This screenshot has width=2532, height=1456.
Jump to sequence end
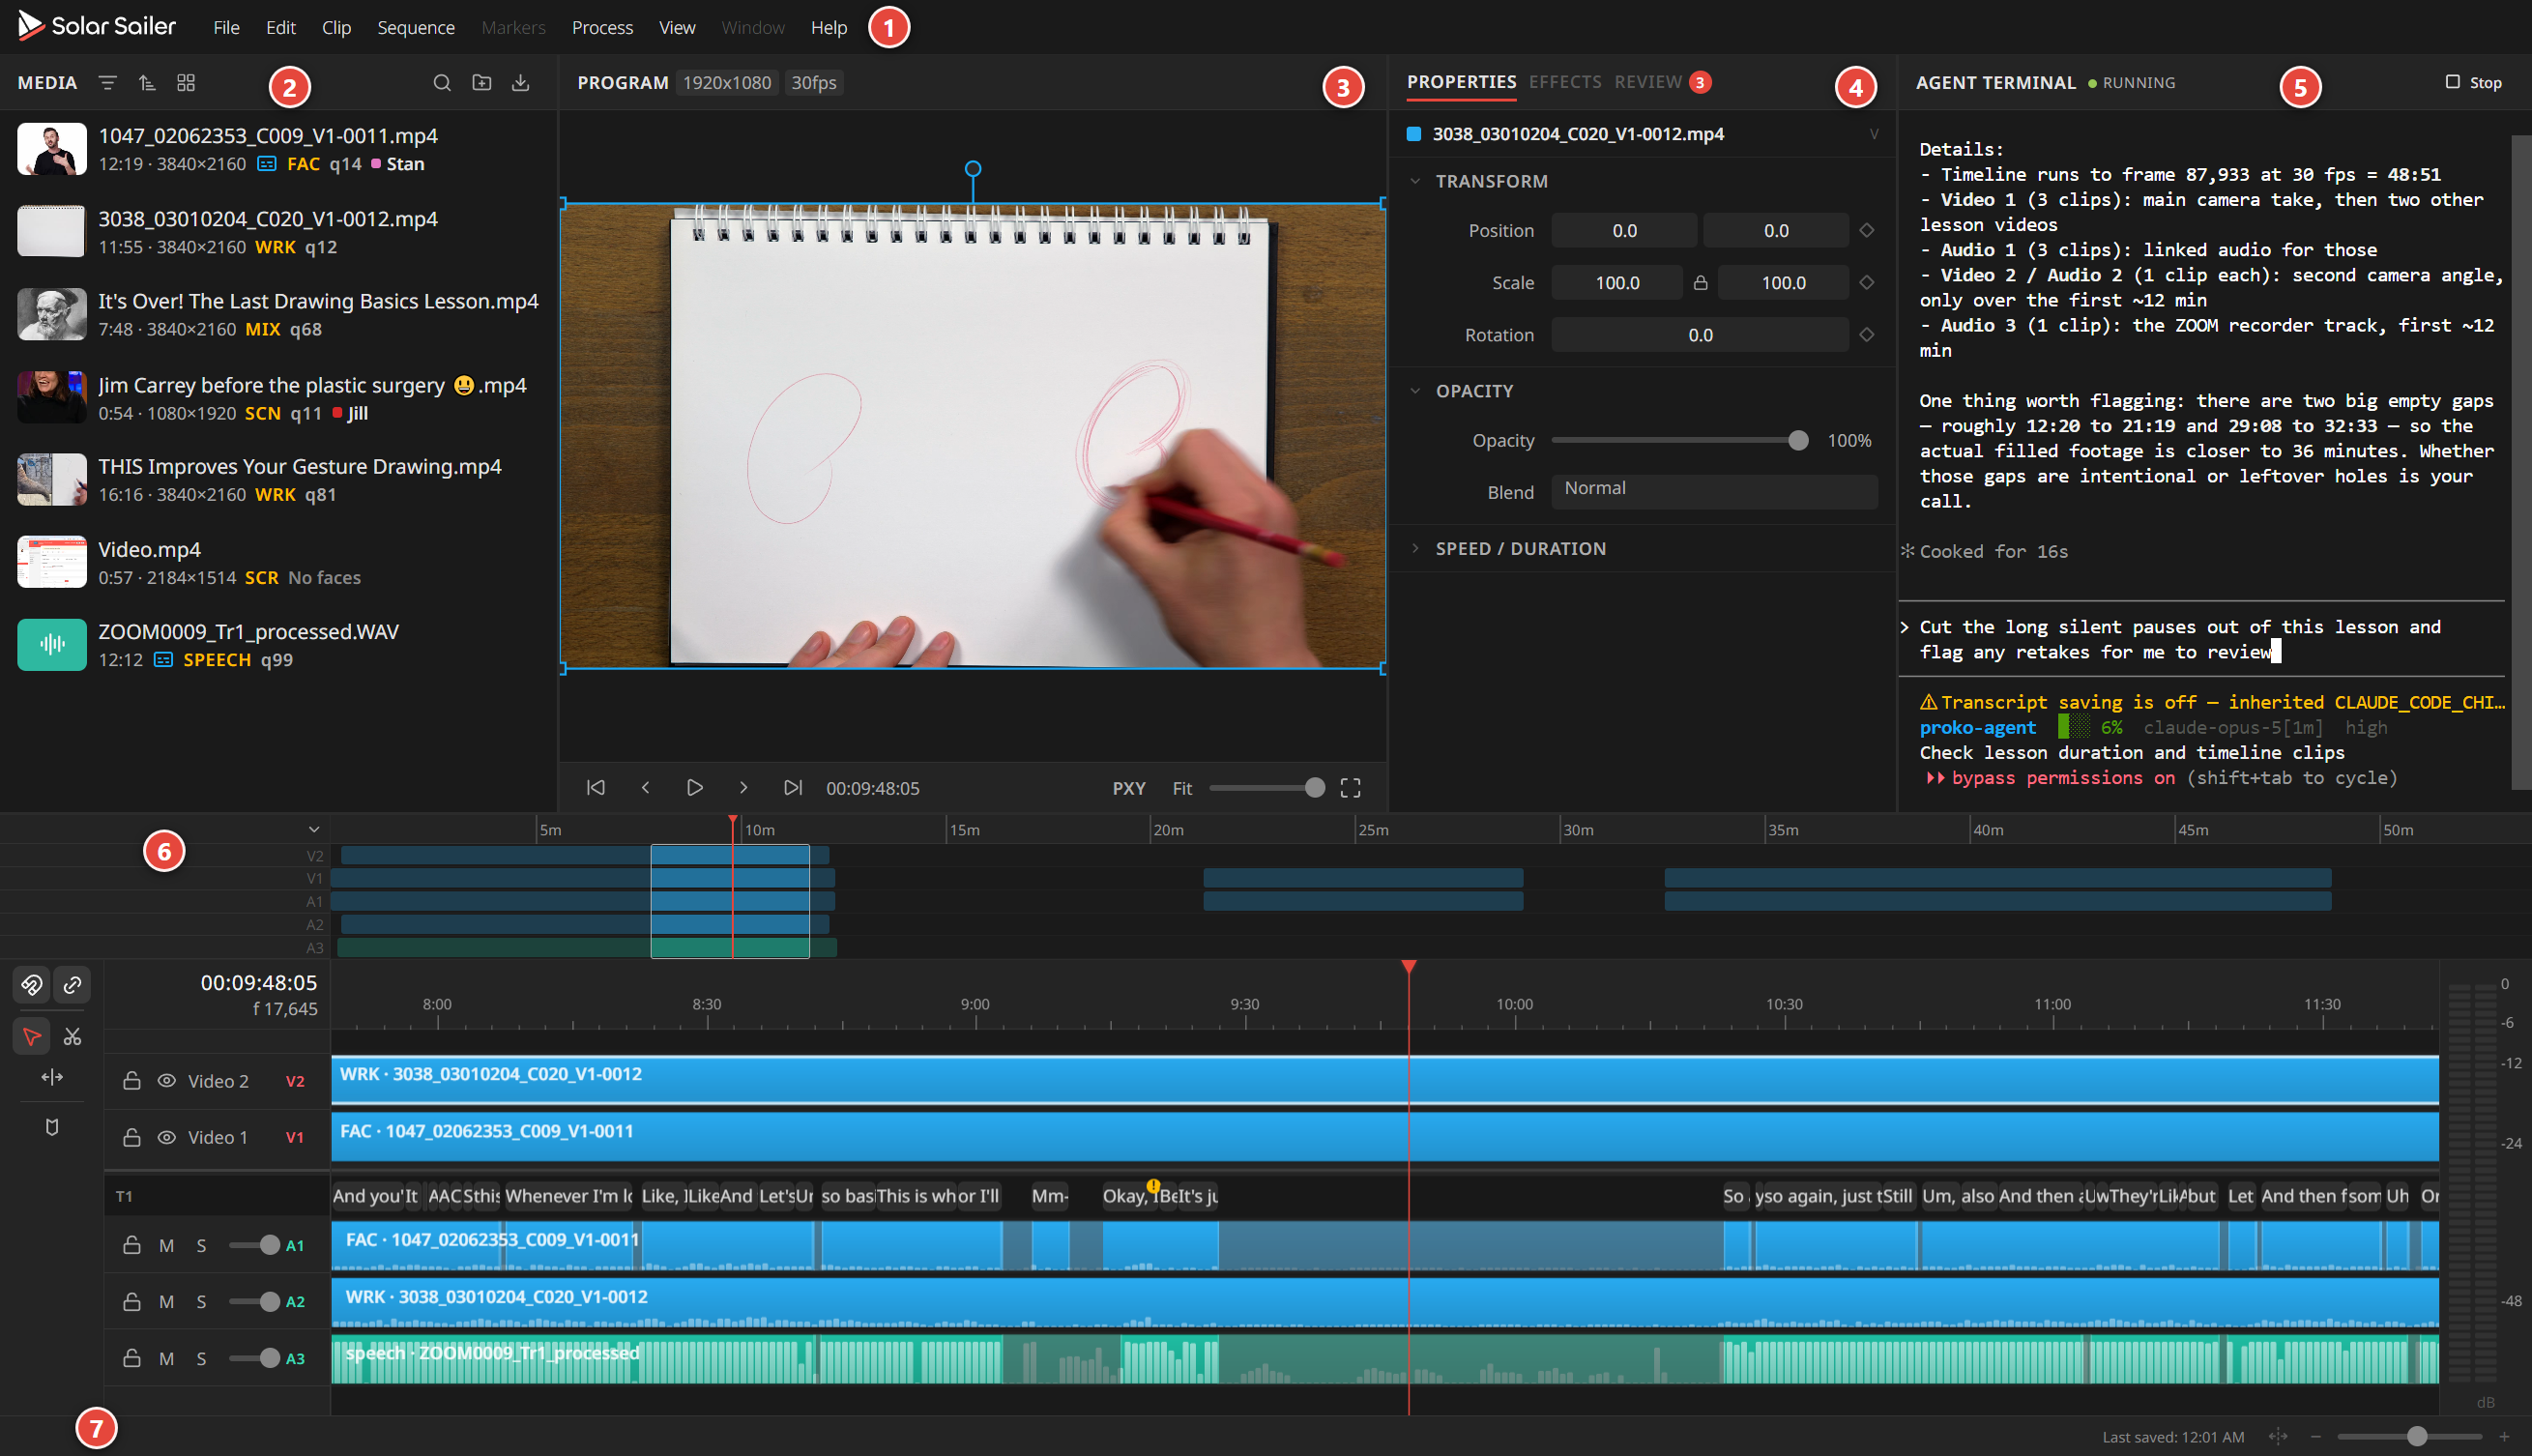tap(793, 788)
